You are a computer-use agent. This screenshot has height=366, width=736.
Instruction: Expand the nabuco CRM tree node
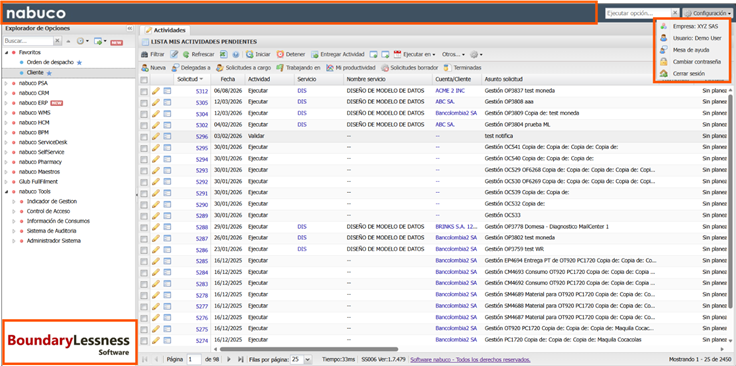coord(6,93)
